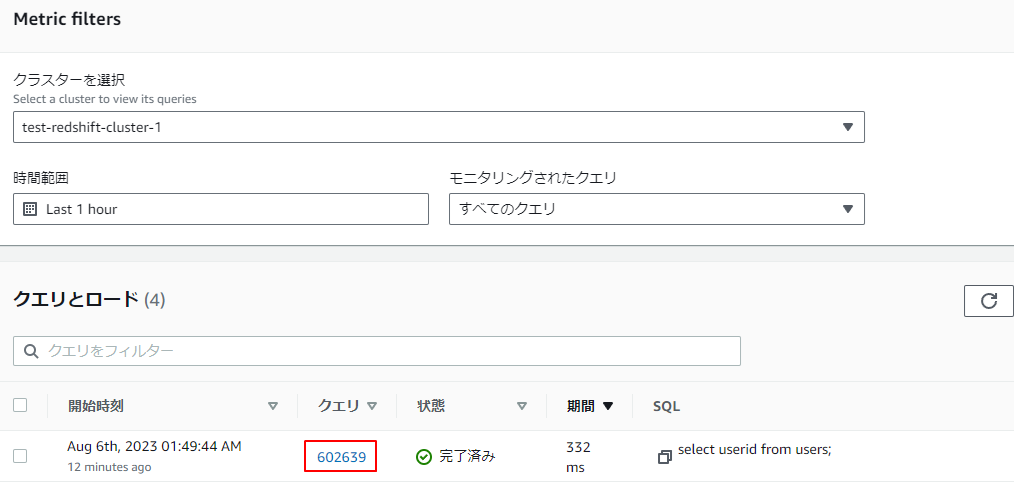Click the calendar icon in time range

point(30,209)
